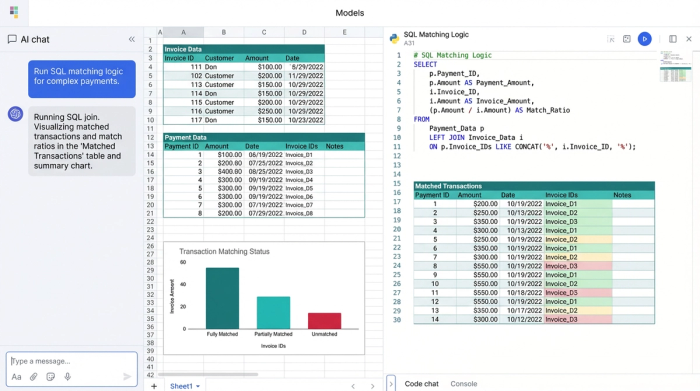Click the Notes header in Payment Data

click(344, 146)
